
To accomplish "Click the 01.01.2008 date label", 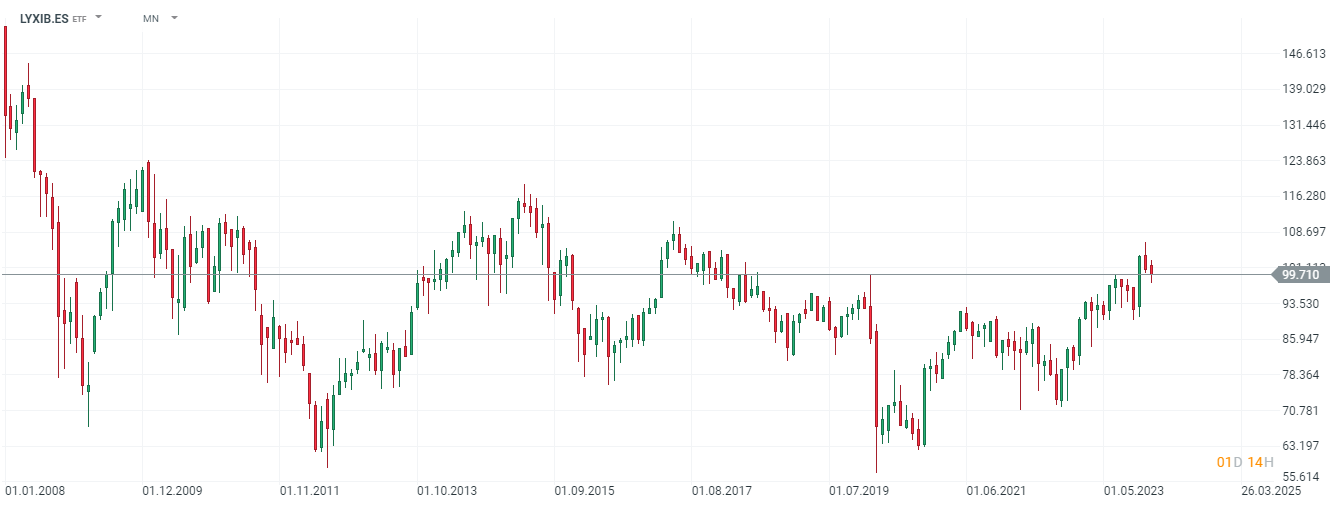I will tap(35, 491).
